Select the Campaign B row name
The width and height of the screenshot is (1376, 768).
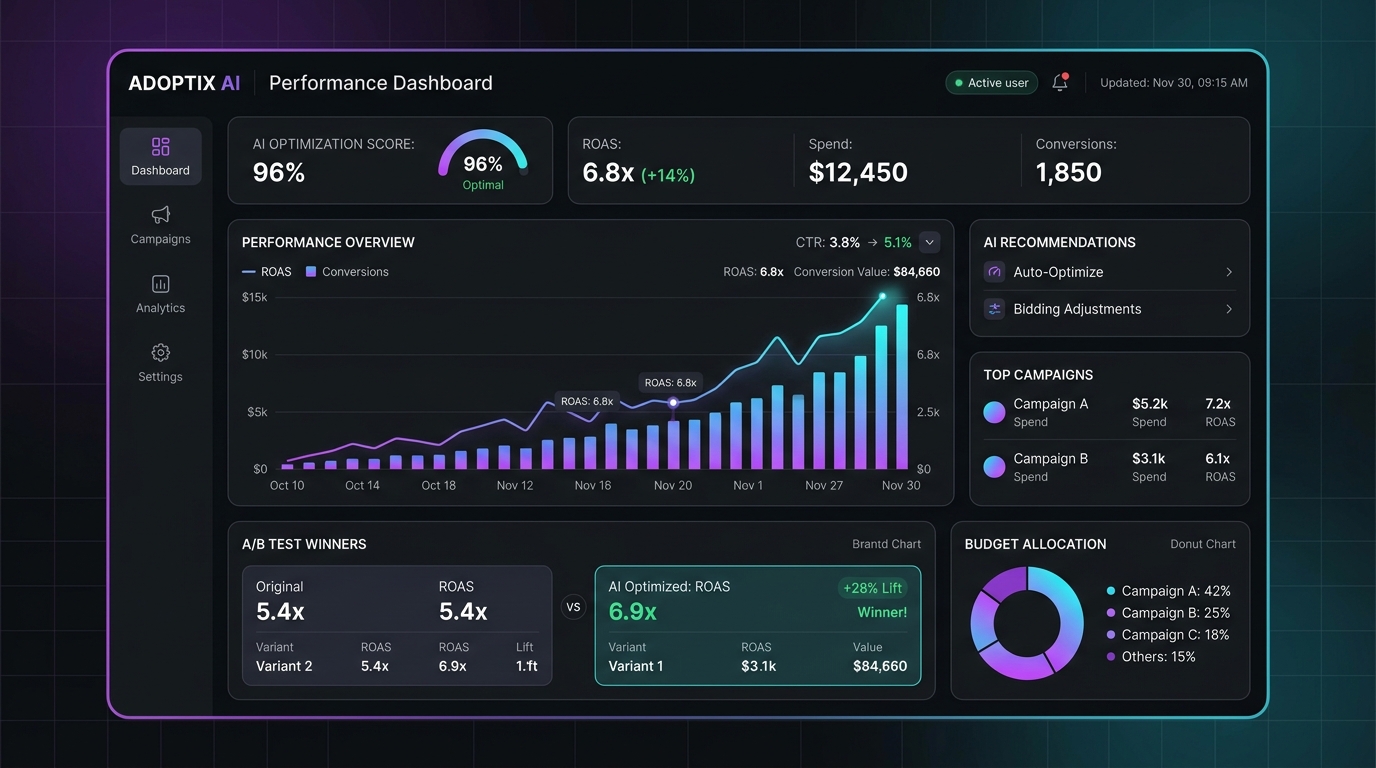click(x=1050, y=458)
